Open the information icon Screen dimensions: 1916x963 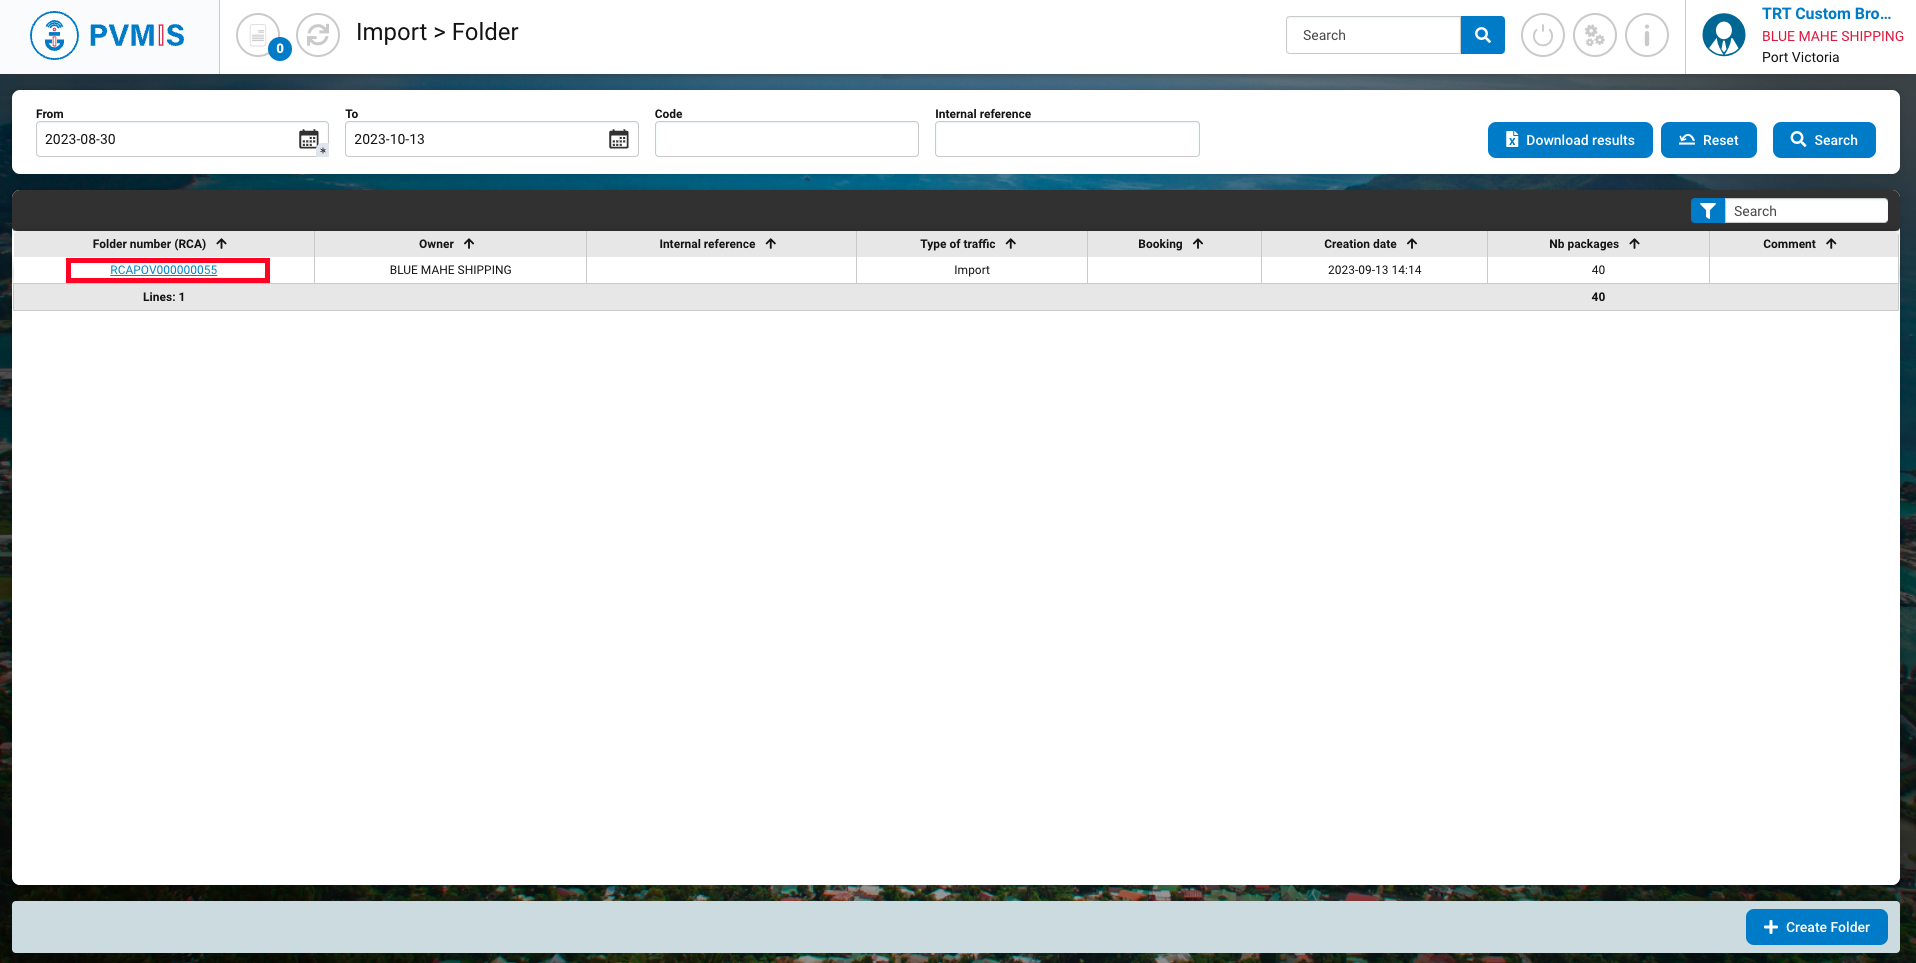1646,36
